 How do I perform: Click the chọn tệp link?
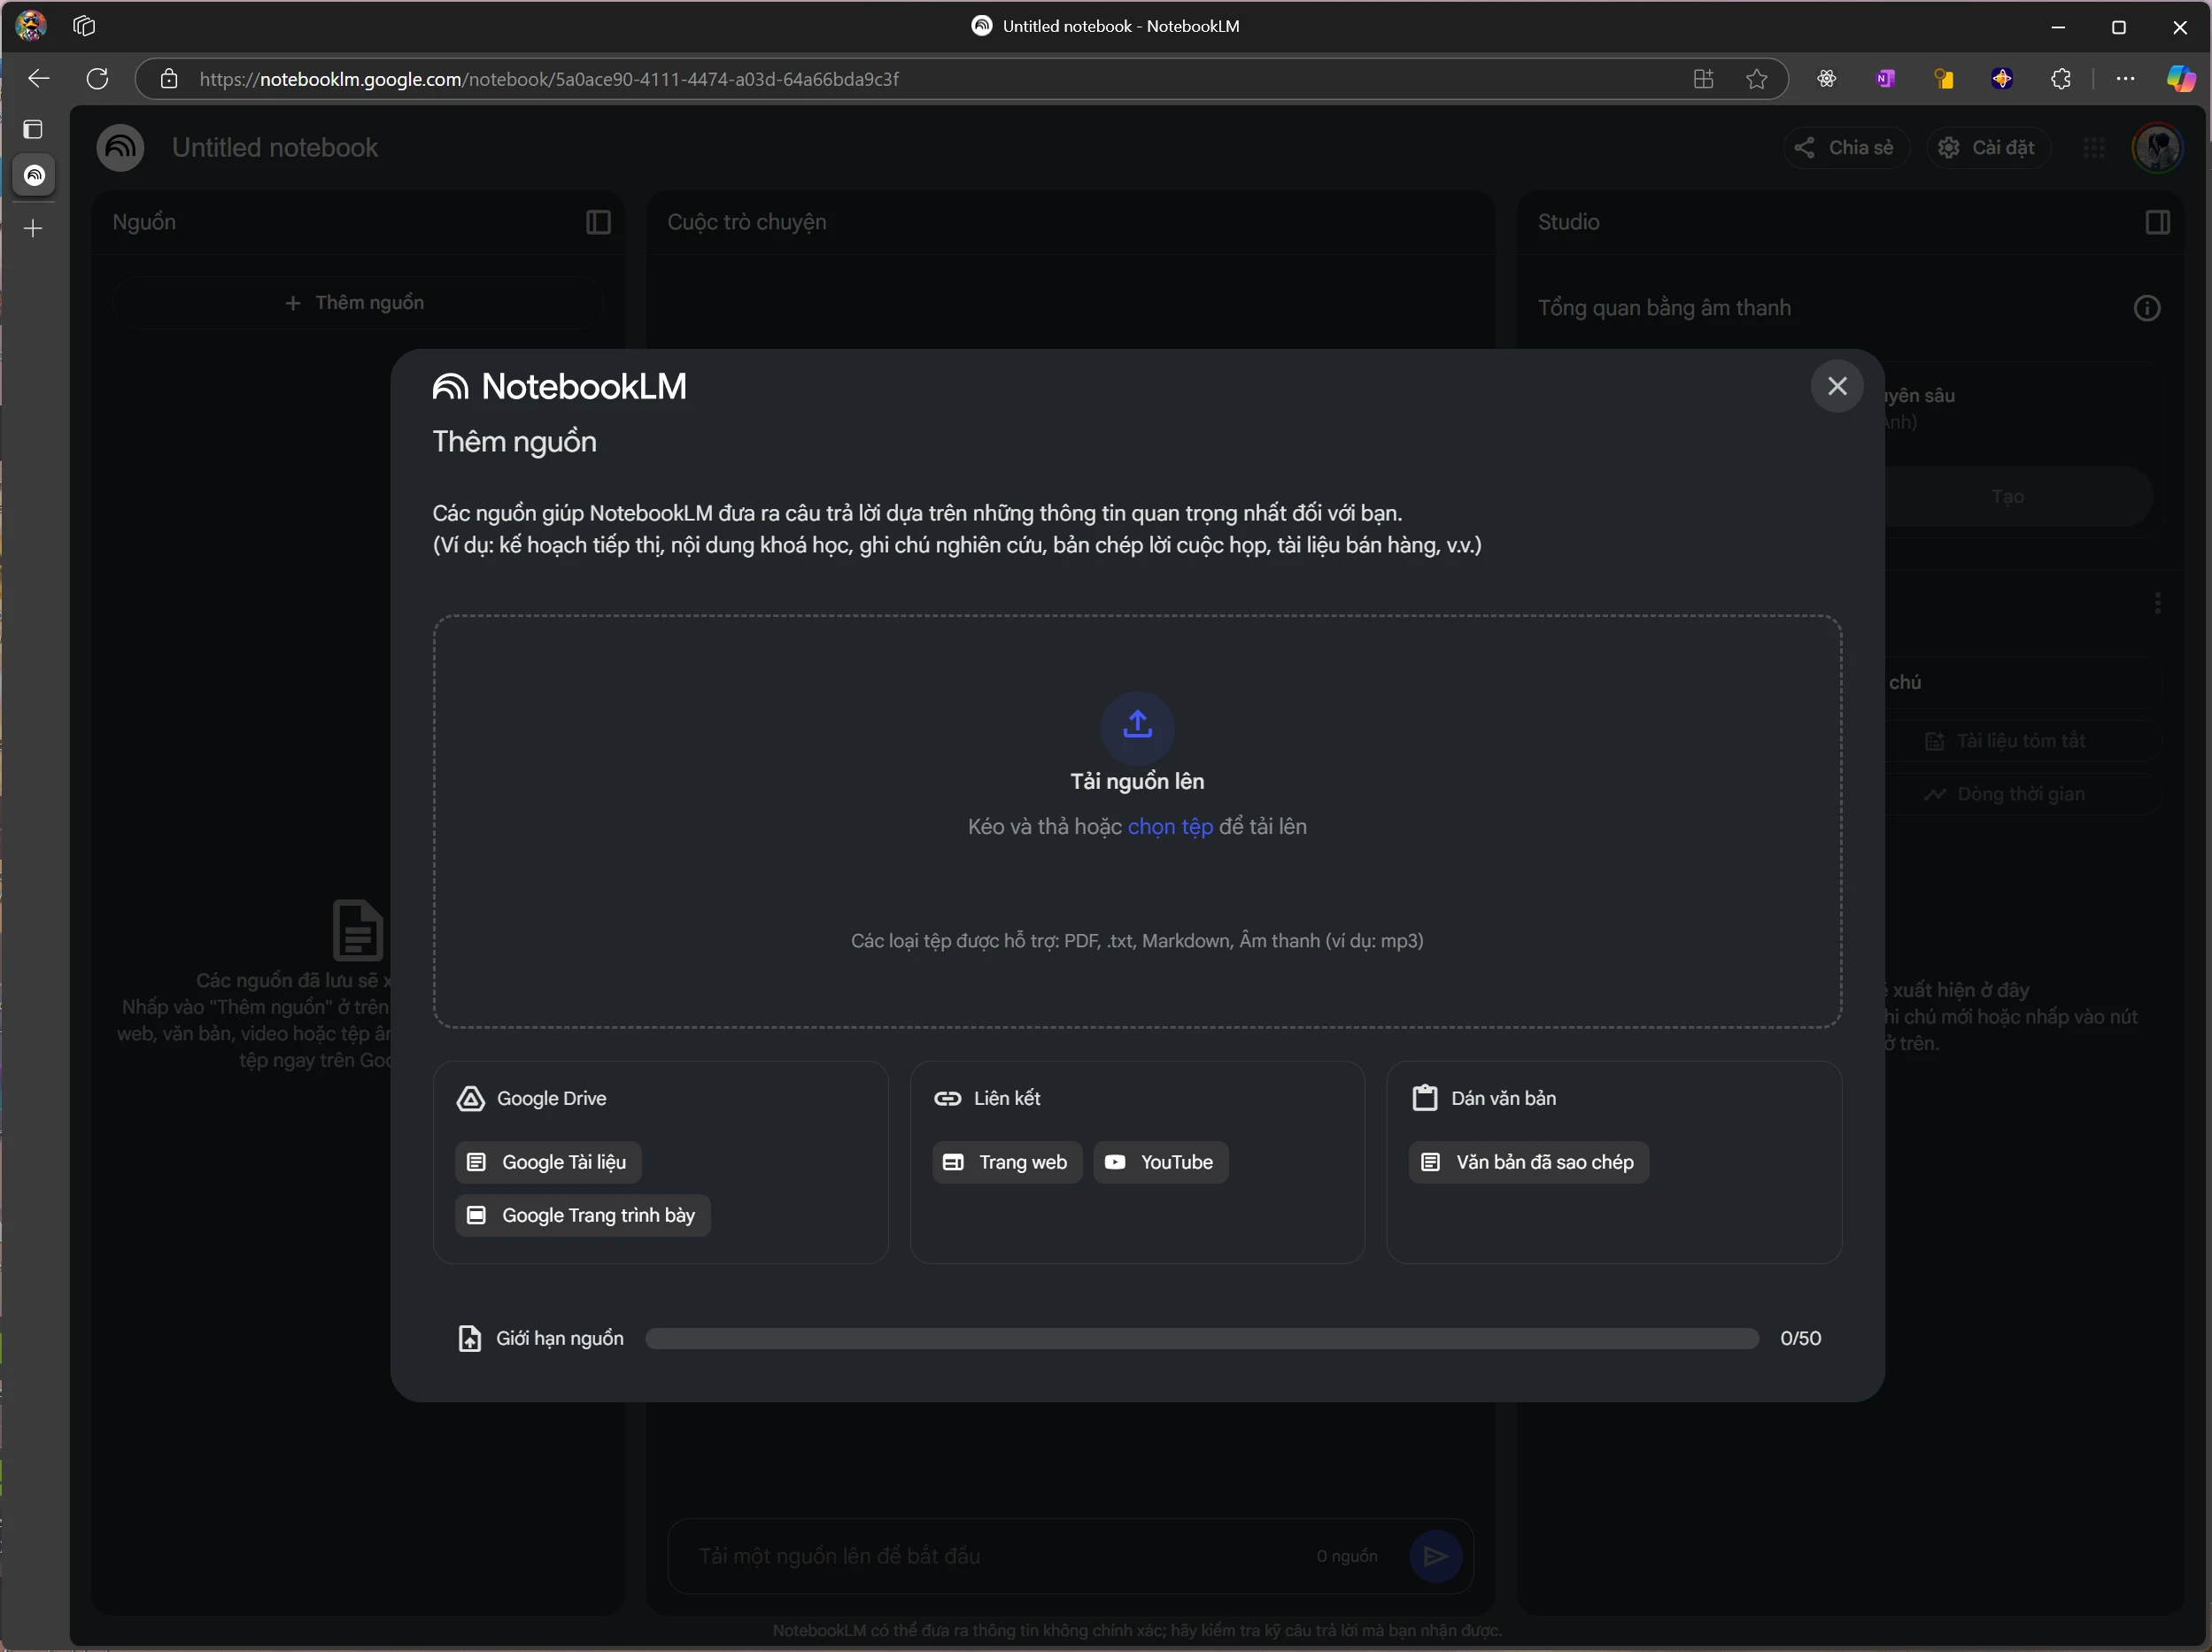[x=1169, y=827]
